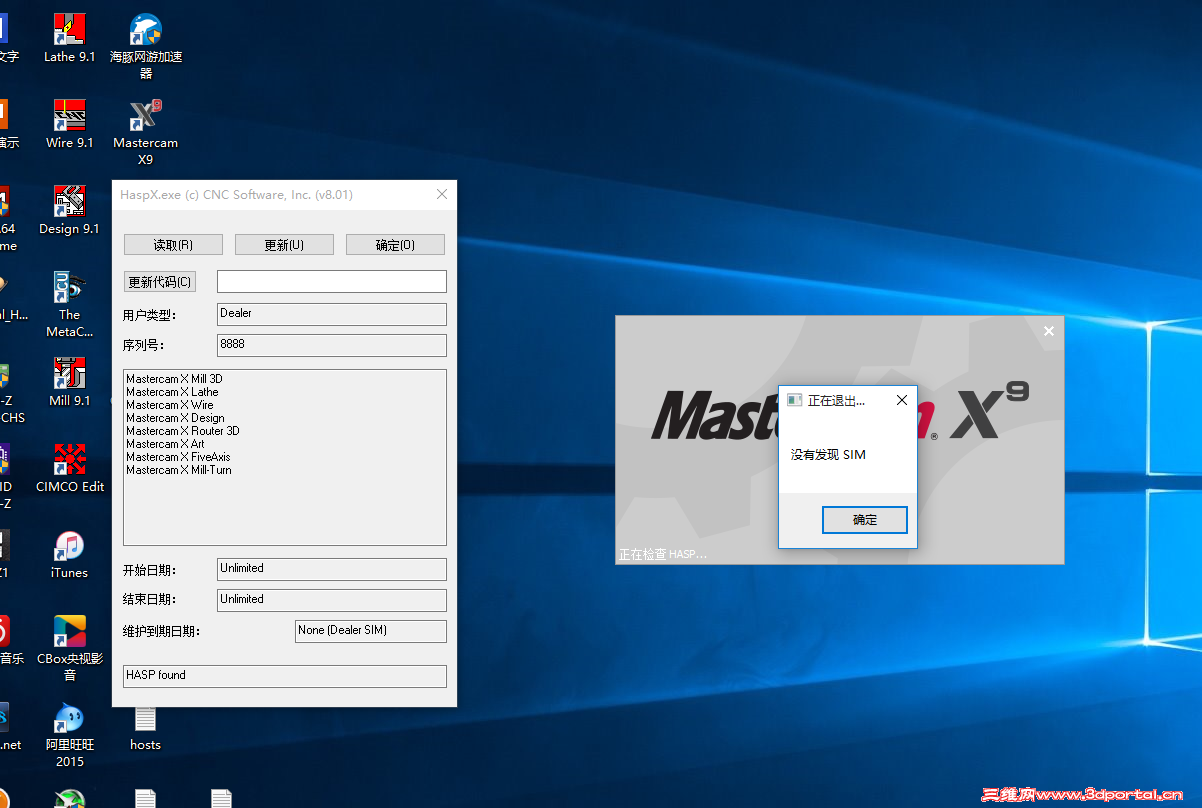This screenshot has height=808, width=1202.
Task: Click the 正在退出 dialog title icon
Action: coord(795,400)
